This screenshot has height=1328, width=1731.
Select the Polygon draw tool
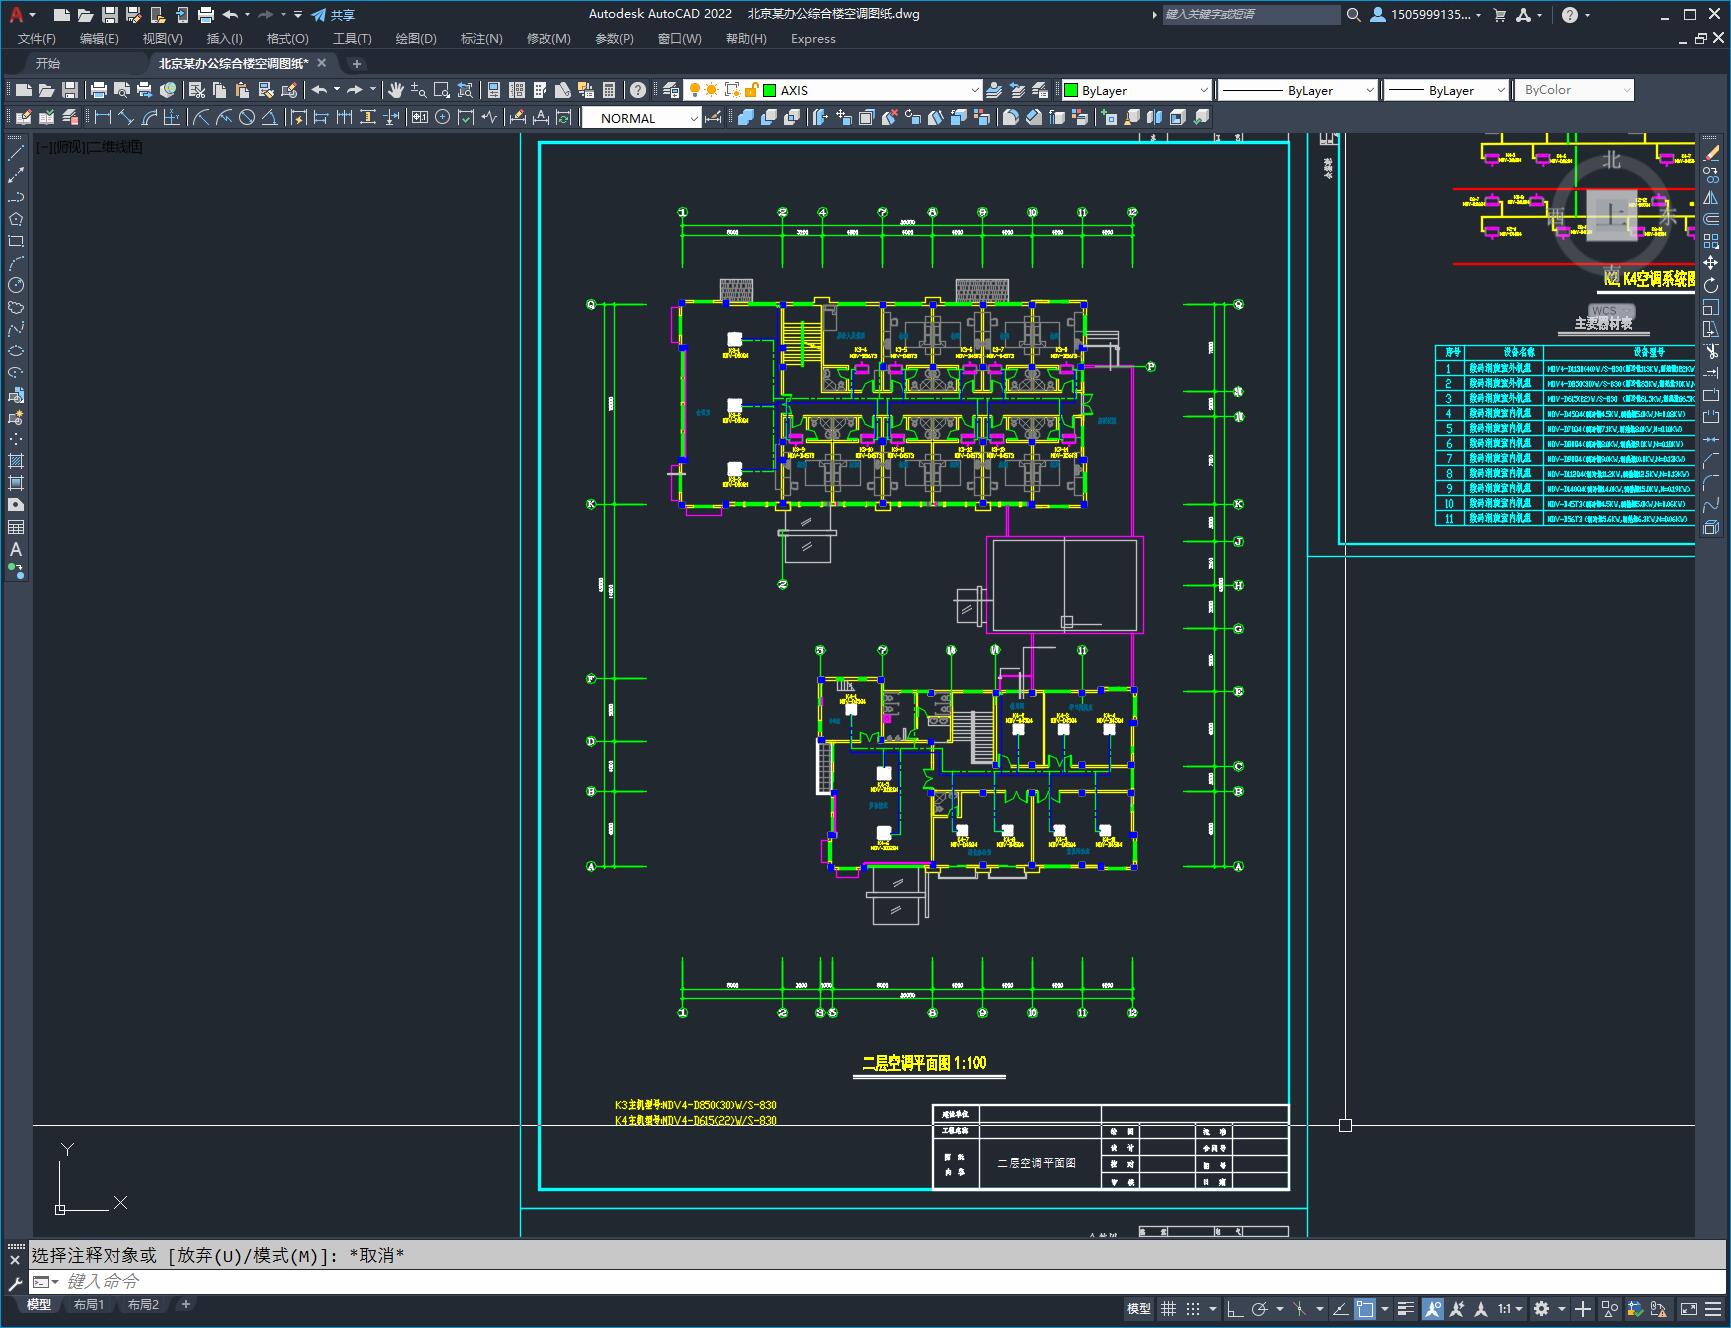click(x=16, y=219)
